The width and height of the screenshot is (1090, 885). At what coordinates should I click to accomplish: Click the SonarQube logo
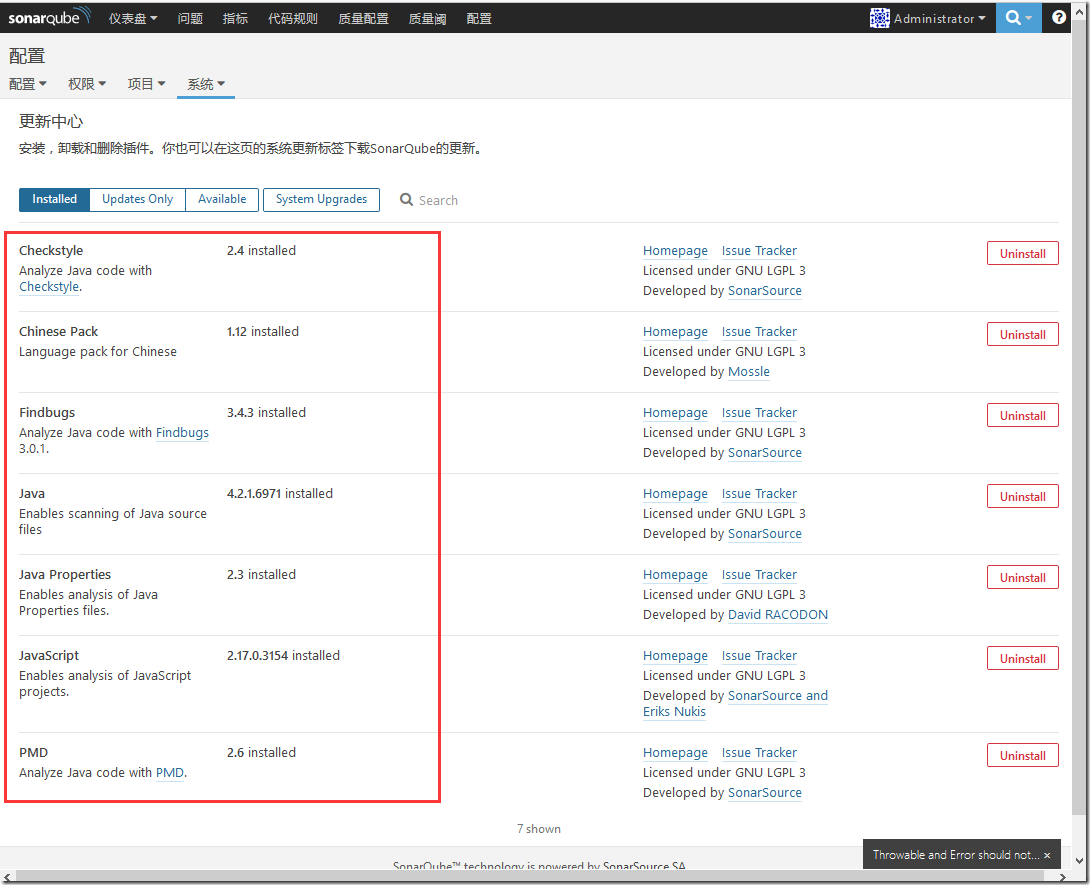[x=49, y=17]
